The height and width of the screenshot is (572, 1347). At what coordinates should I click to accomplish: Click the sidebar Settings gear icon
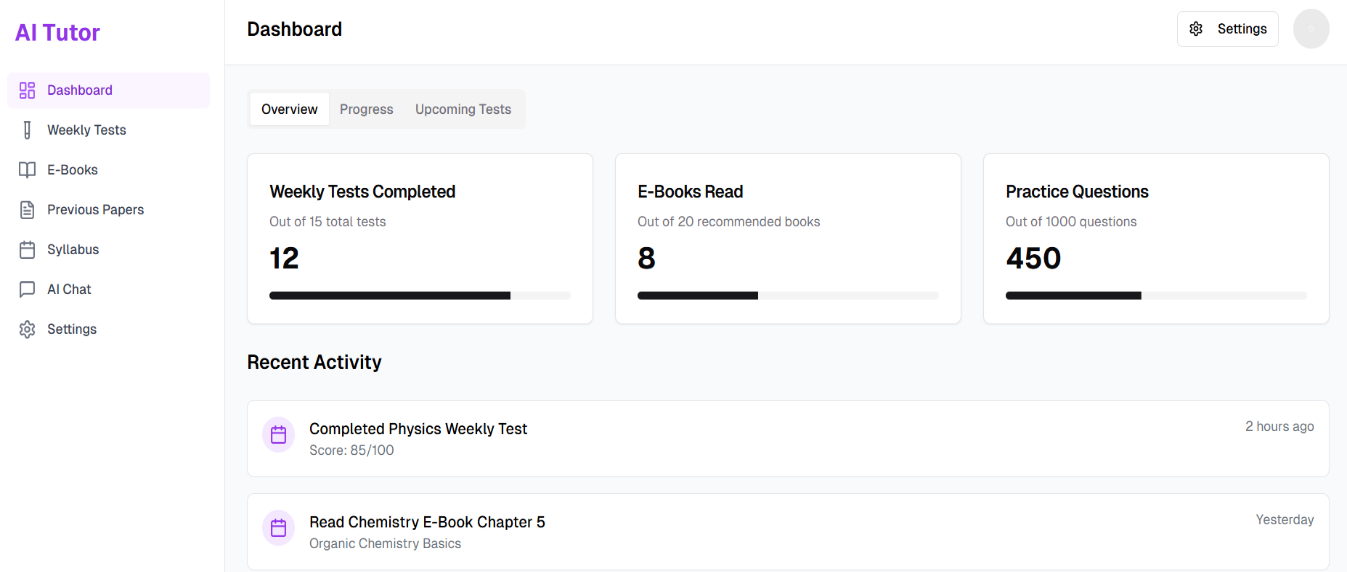[27, 329]
